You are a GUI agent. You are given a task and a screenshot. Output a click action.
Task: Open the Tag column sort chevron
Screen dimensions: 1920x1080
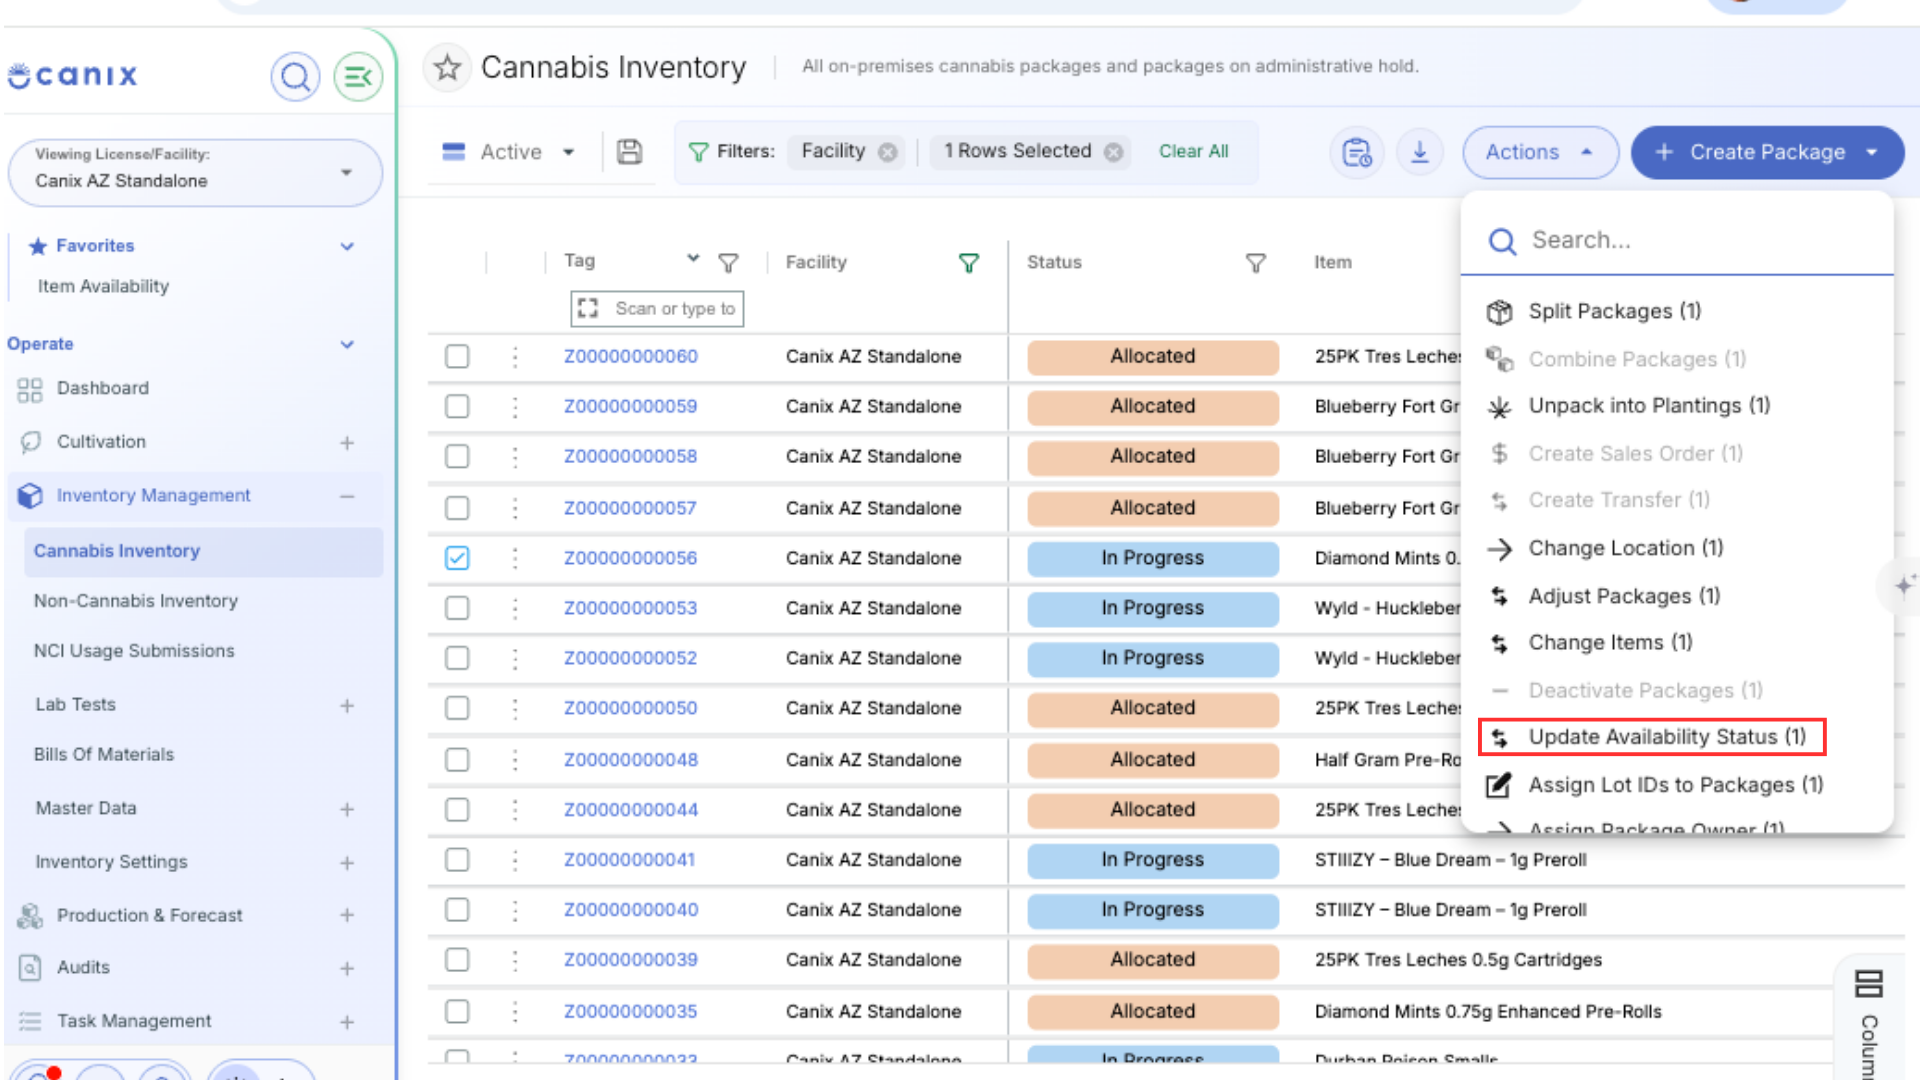point(693,259)
